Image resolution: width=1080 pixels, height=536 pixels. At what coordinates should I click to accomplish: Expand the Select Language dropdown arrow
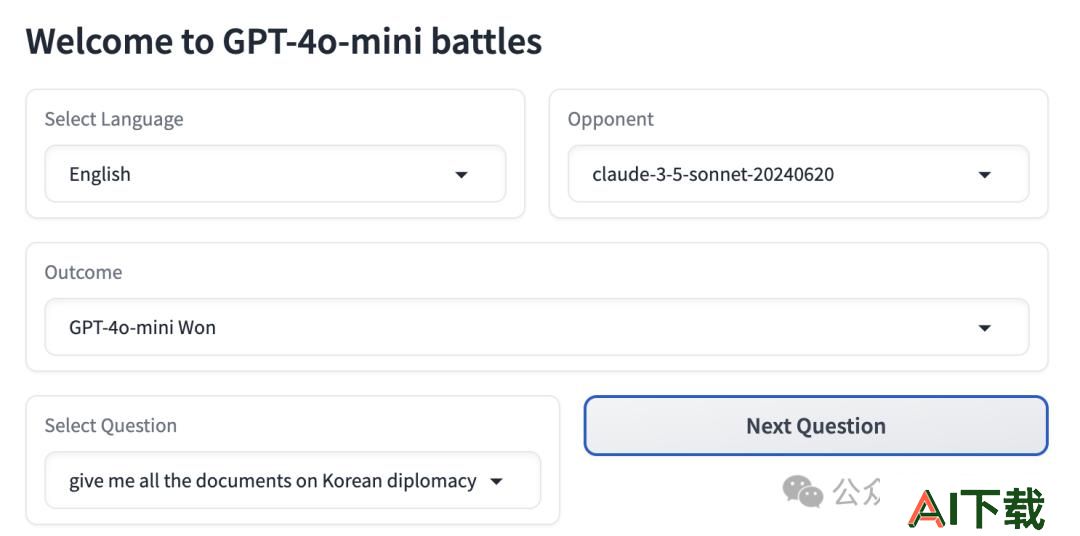[x=461, y=175]
